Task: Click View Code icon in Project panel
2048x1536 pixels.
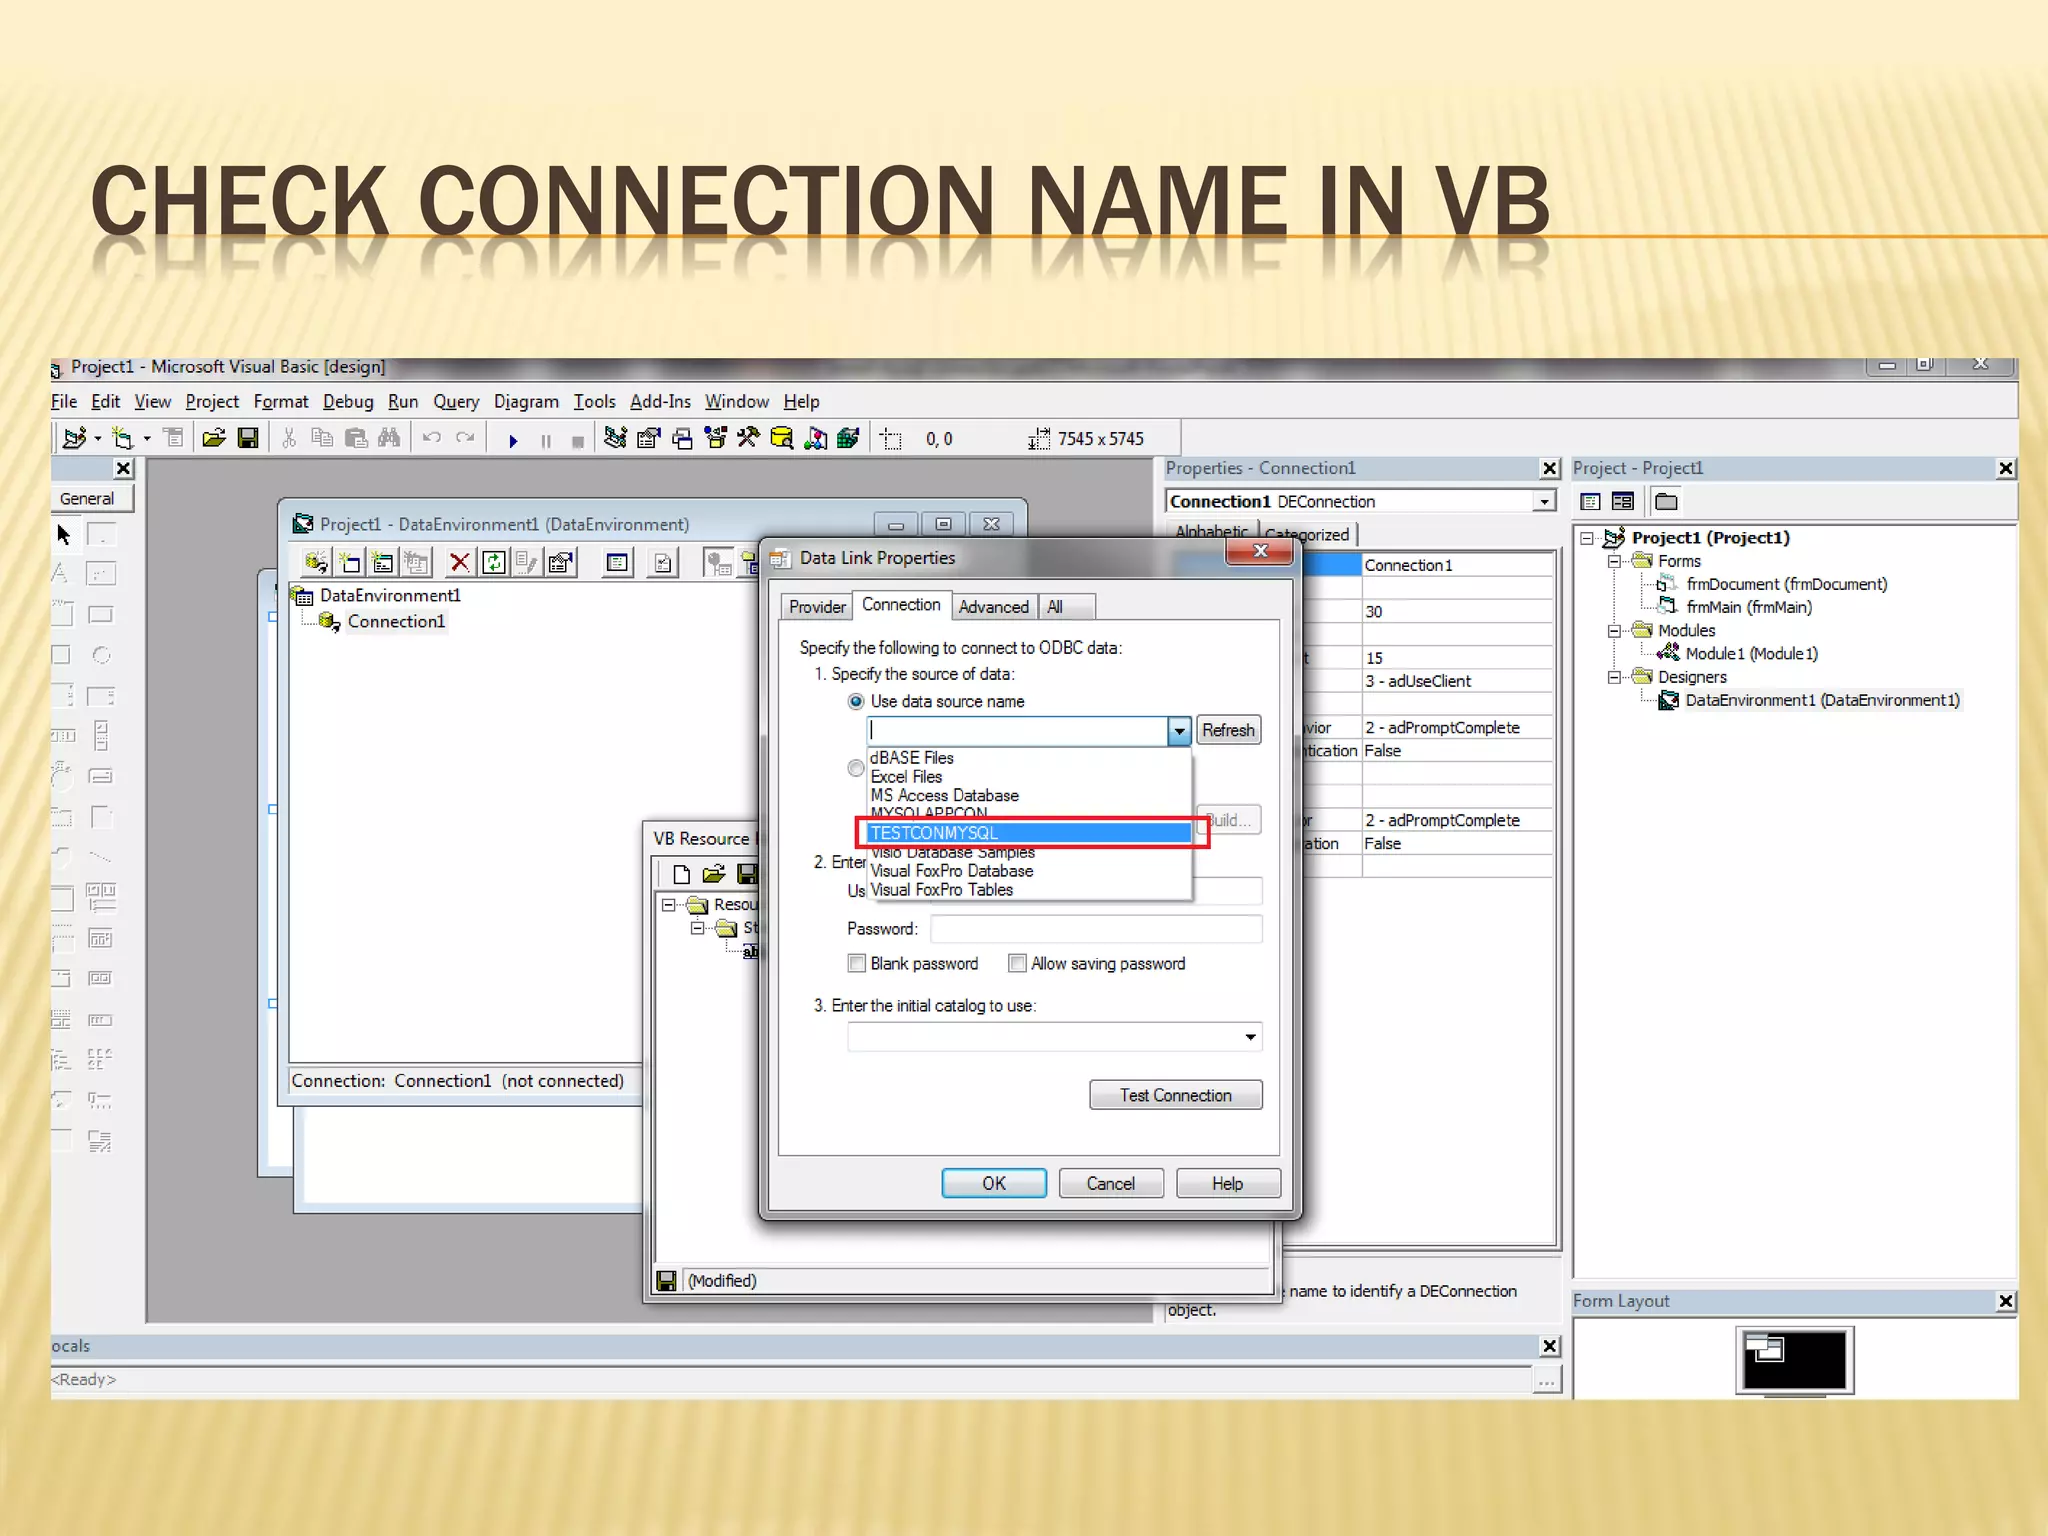Action: (x=1591, y=502)
